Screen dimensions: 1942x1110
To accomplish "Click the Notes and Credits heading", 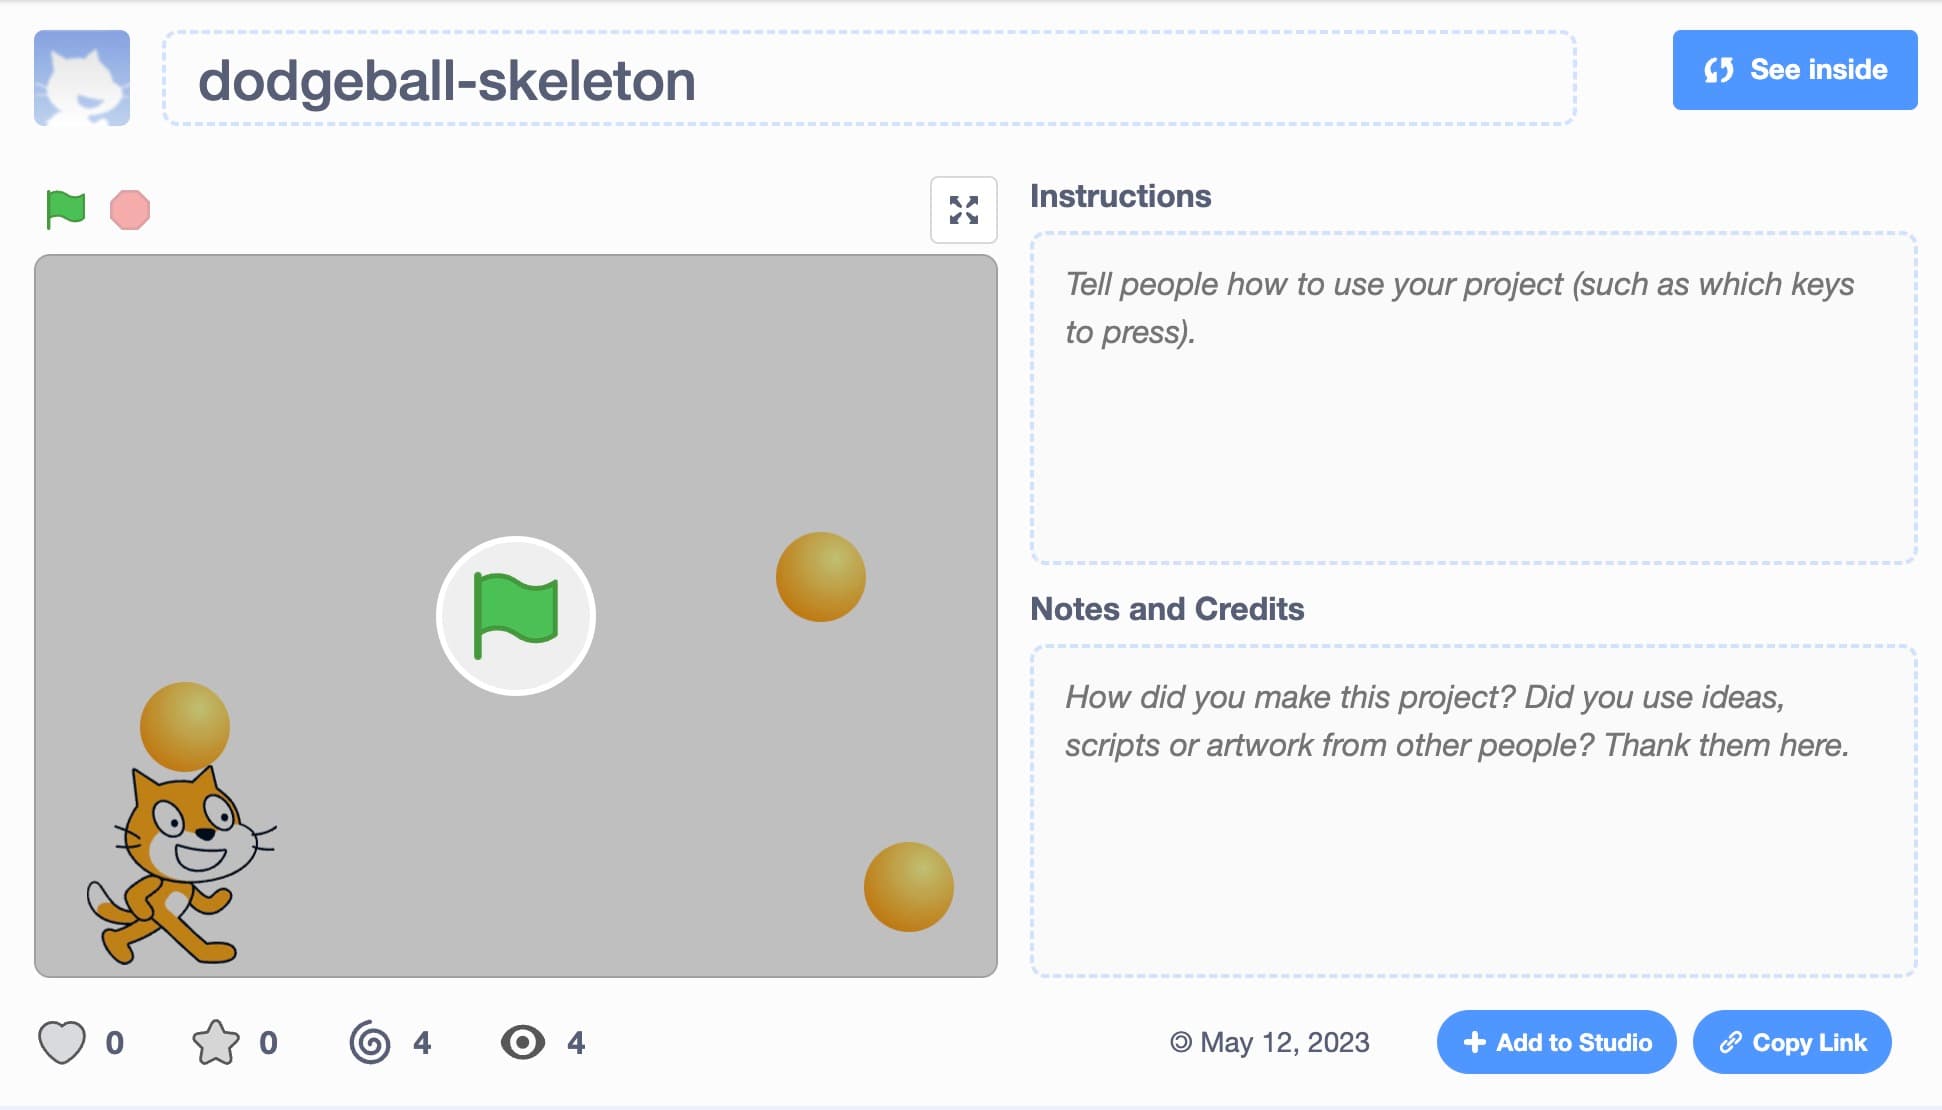I will [x=1167, y=609].
